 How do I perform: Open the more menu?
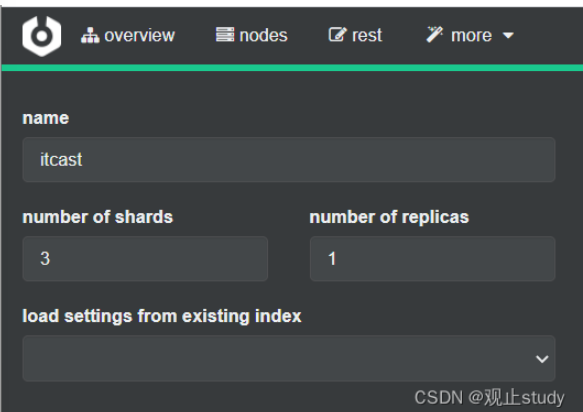click(x=470, y=35)
